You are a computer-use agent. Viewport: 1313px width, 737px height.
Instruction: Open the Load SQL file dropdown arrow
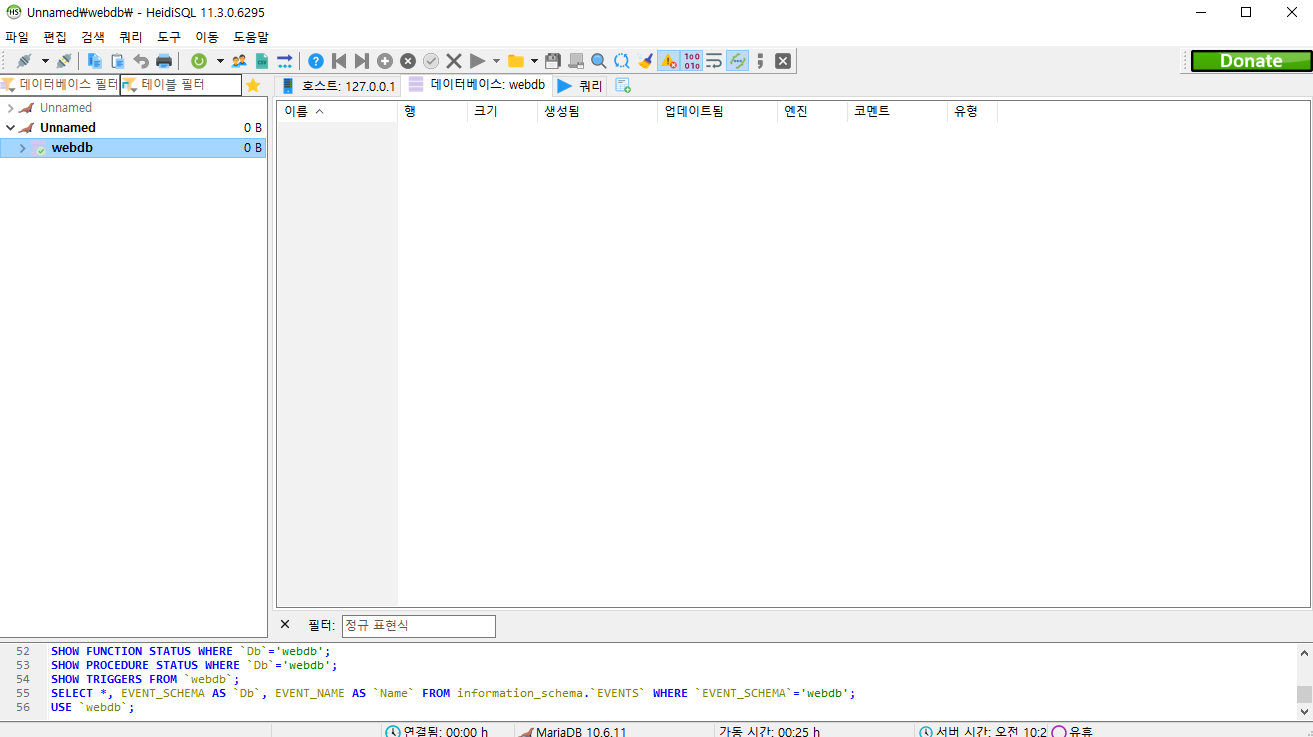click(534, 61)
